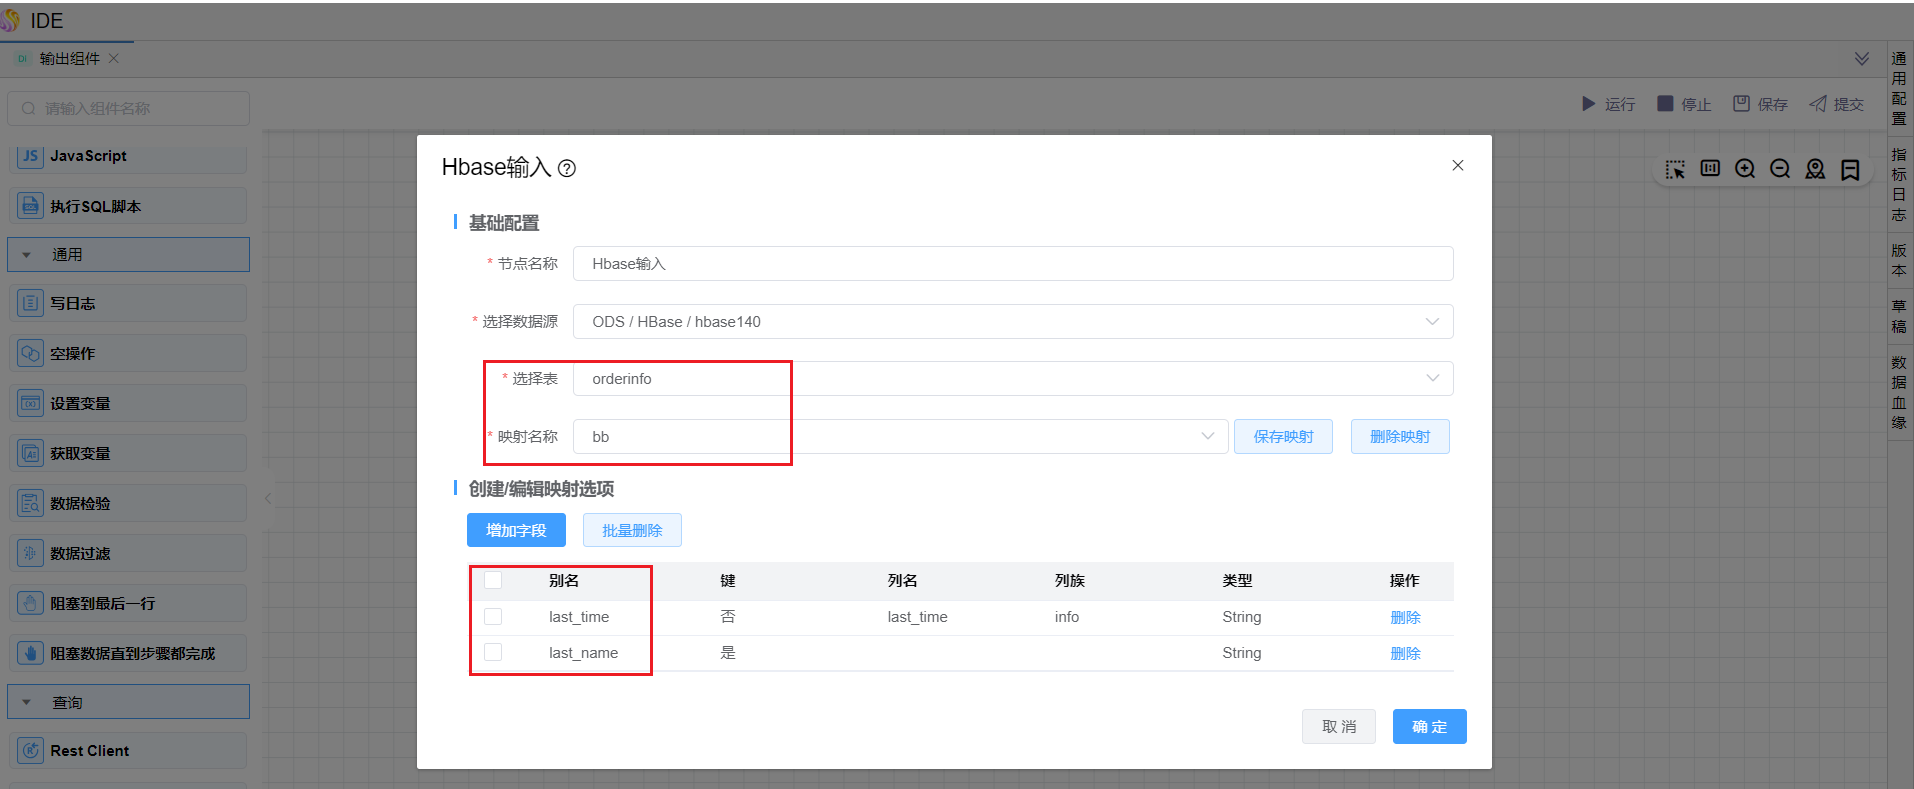Screen dimensions: 1914x789
Task: Click the 提交 paper-plane submit icon
Action: click(x=1818, y=104)
